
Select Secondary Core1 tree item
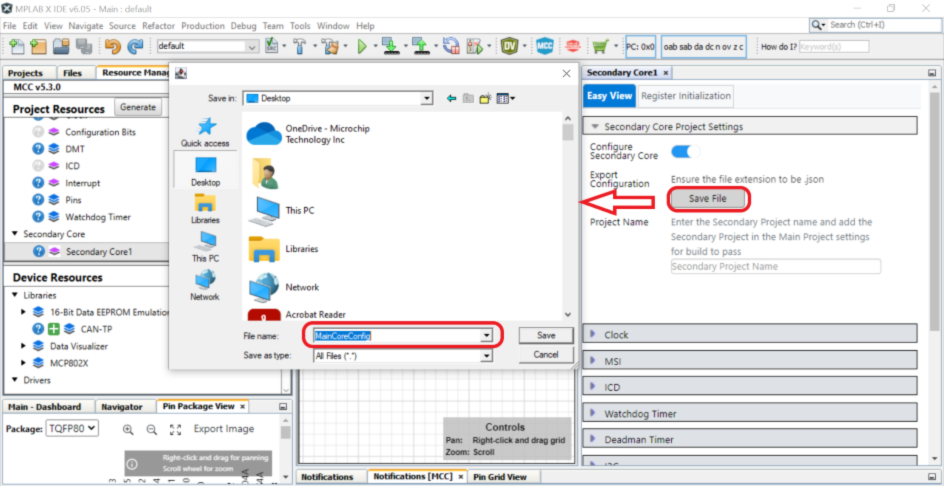click(98, 251)
